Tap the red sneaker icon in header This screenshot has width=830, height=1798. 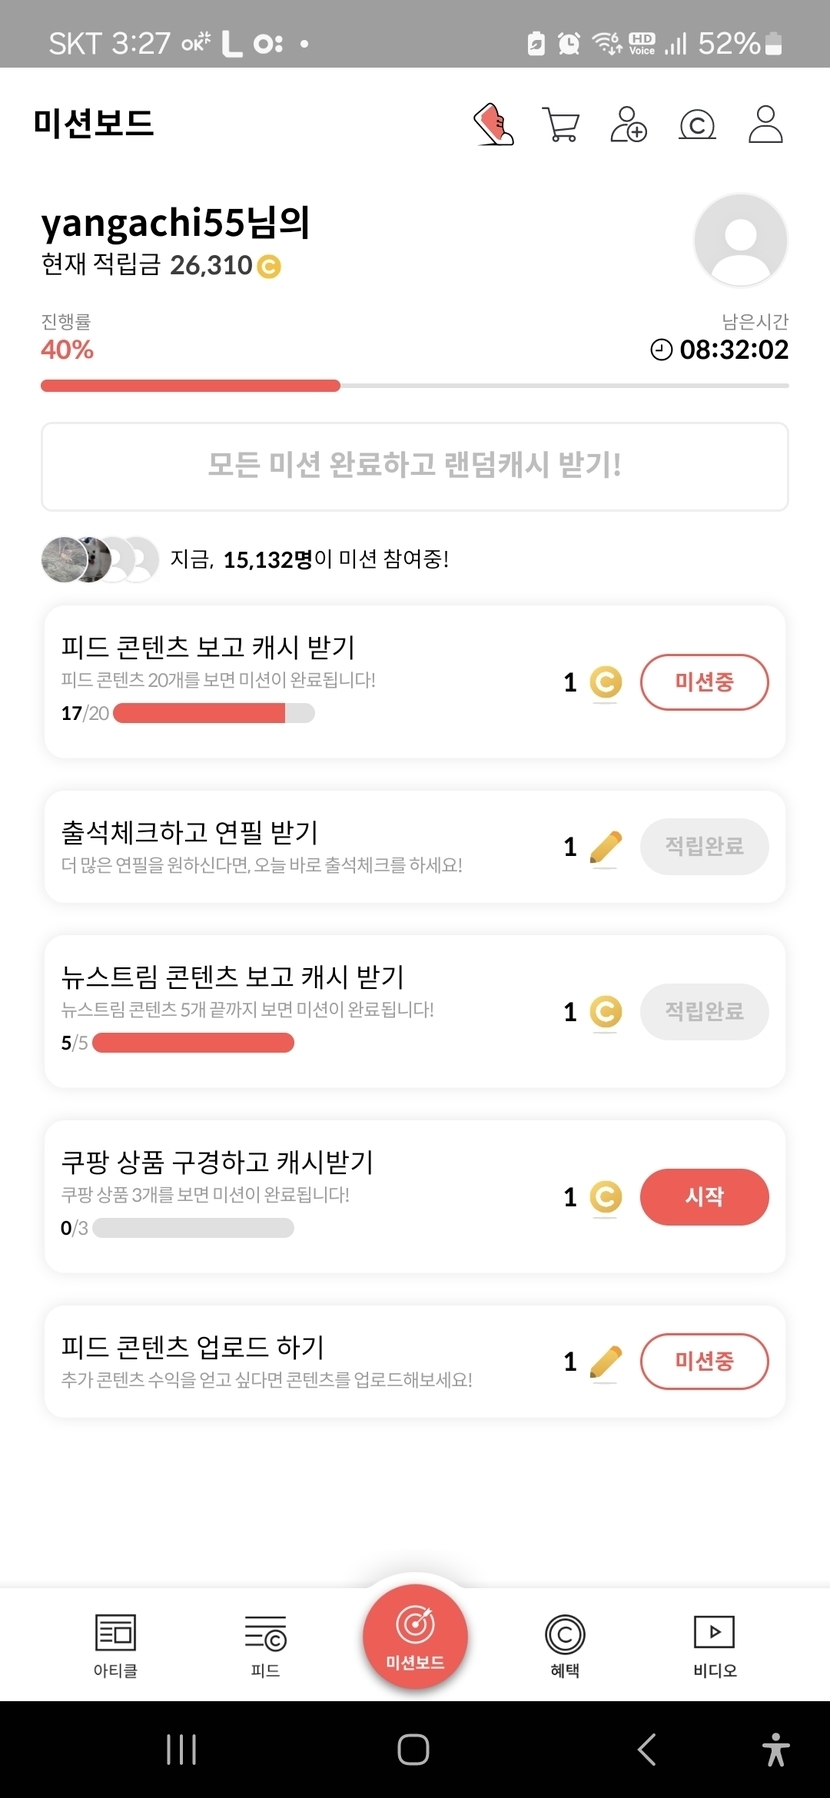tap(493, 125)
